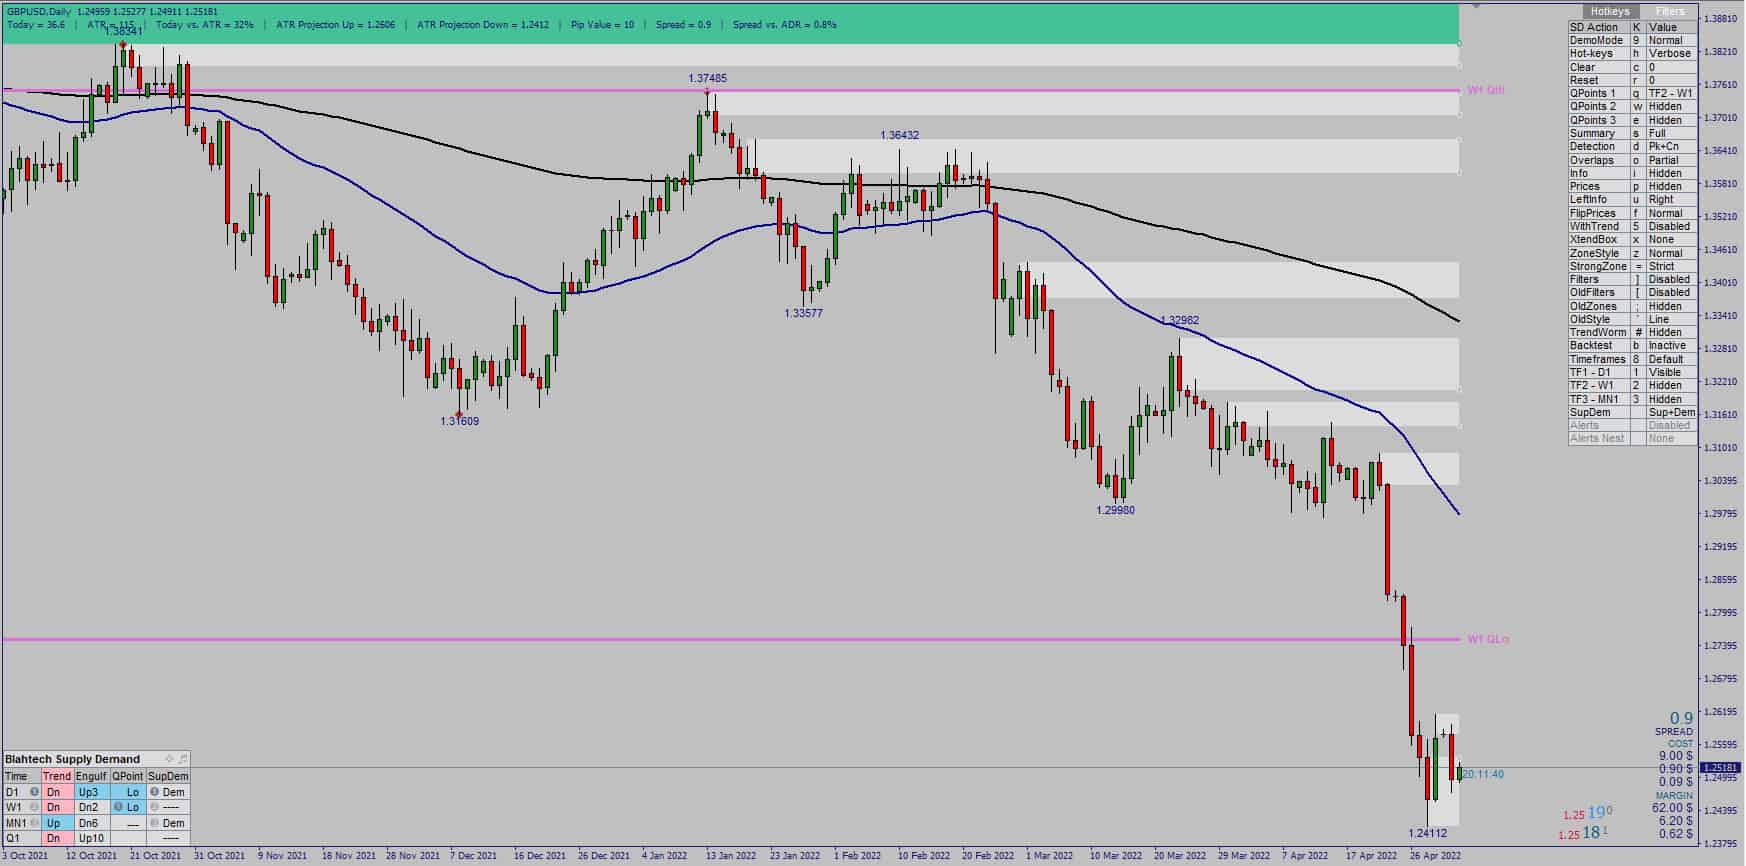Click the magenta W1 QLo line label
The width and height of the screenshot is (1746, 866).
click(1488, 639)
